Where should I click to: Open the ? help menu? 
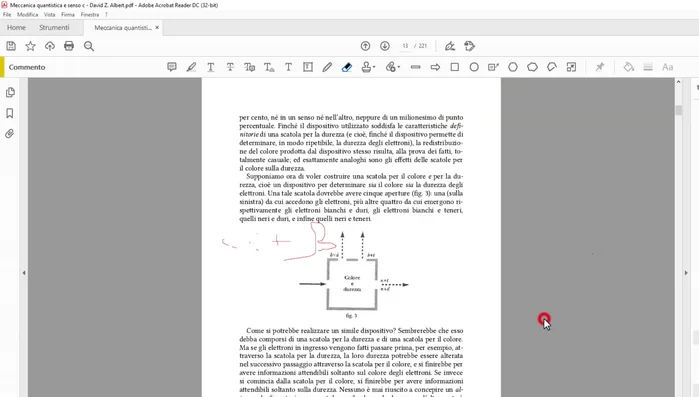coord(106,14)
